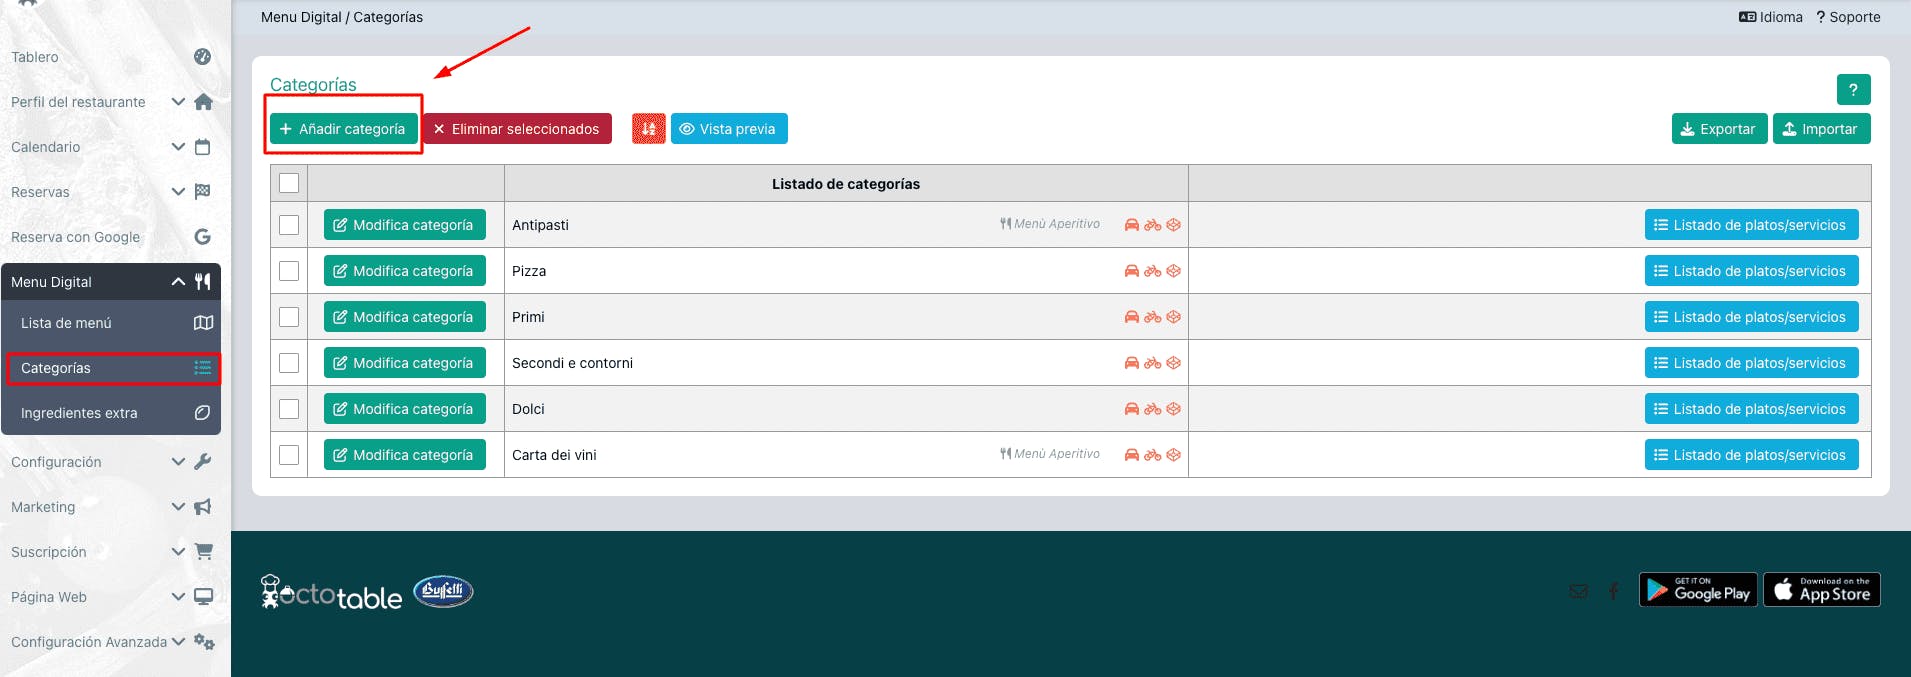This screenshot has width=1911, height=677.
Task: Open the green question mark help button
Action: click(1853, 89)
